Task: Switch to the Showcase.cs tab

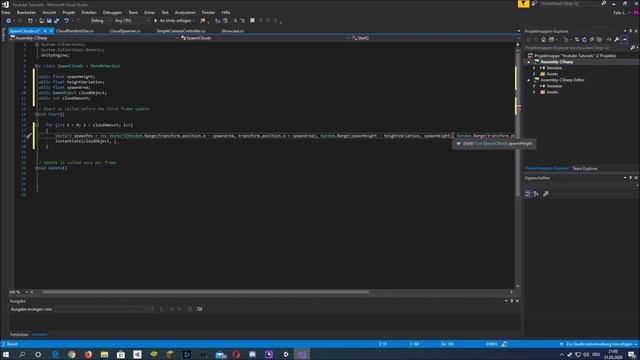Action: pyautogui.click(x=233, y=31)
